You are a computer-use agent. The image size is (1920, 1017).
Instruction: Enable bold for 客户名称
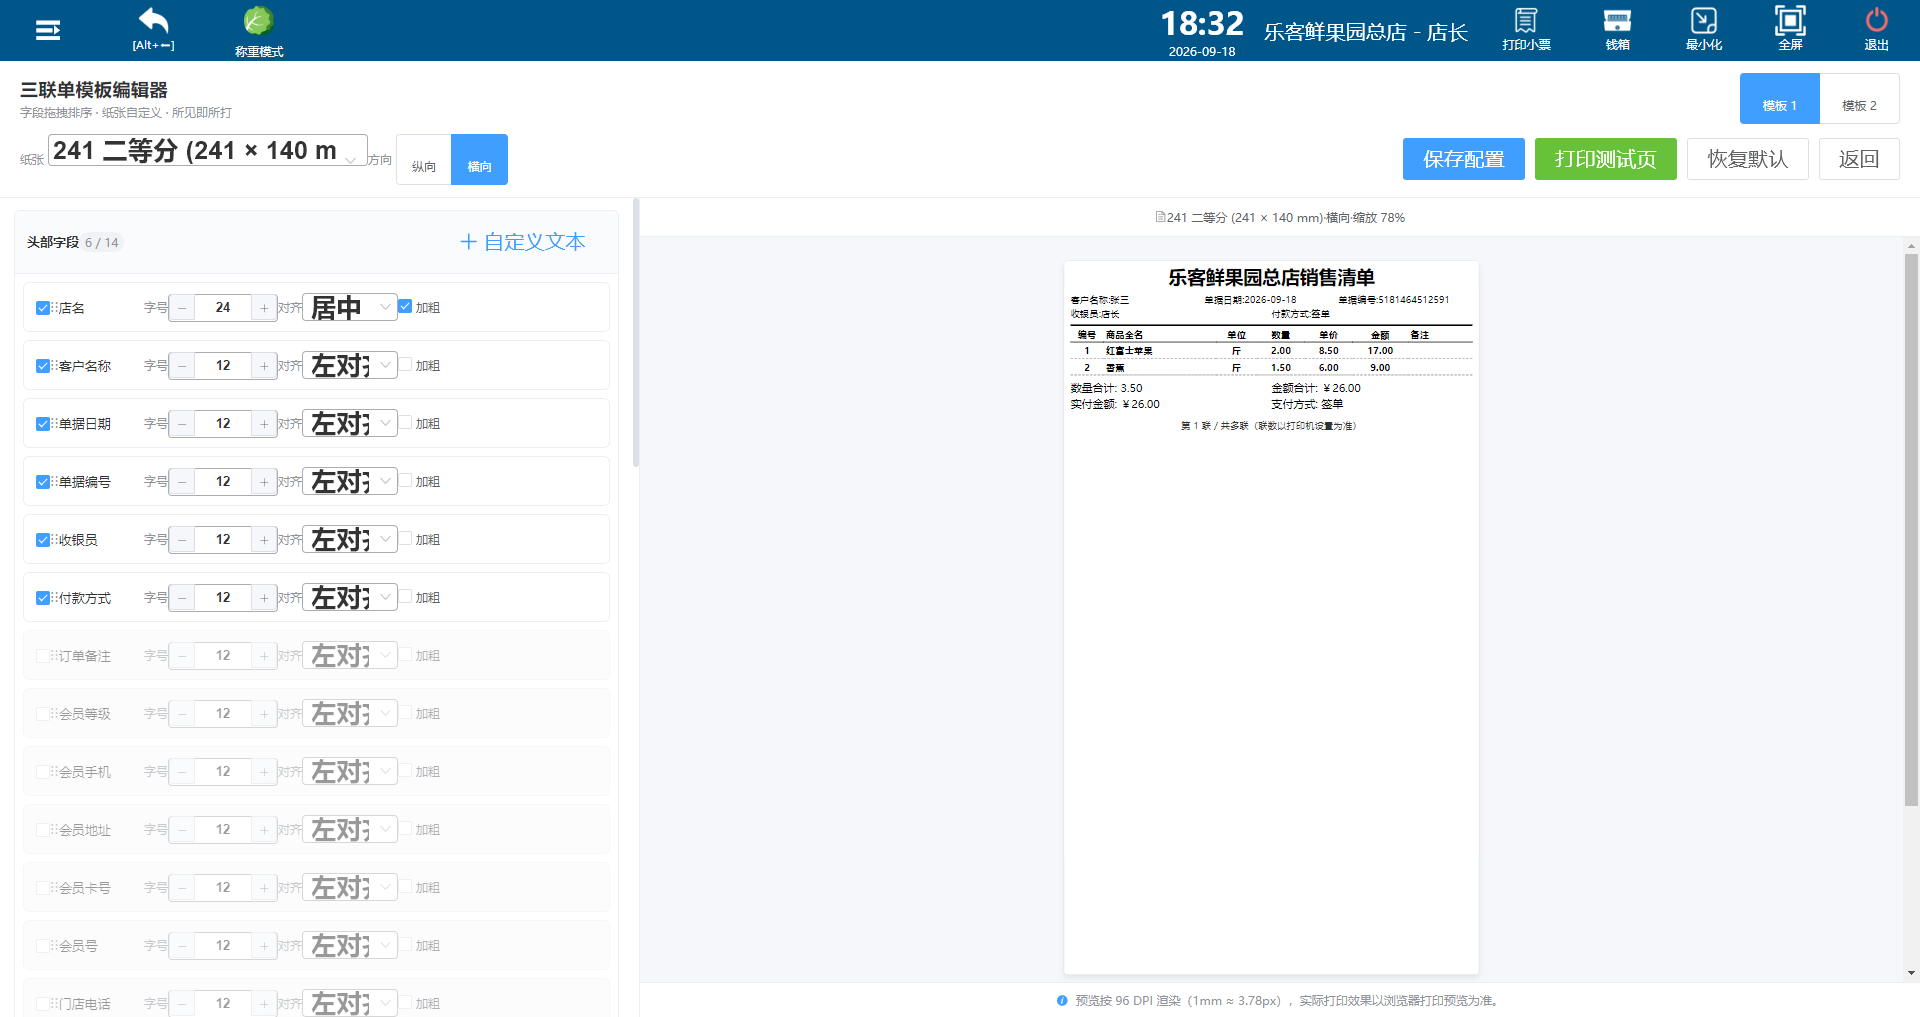[405, 365]
